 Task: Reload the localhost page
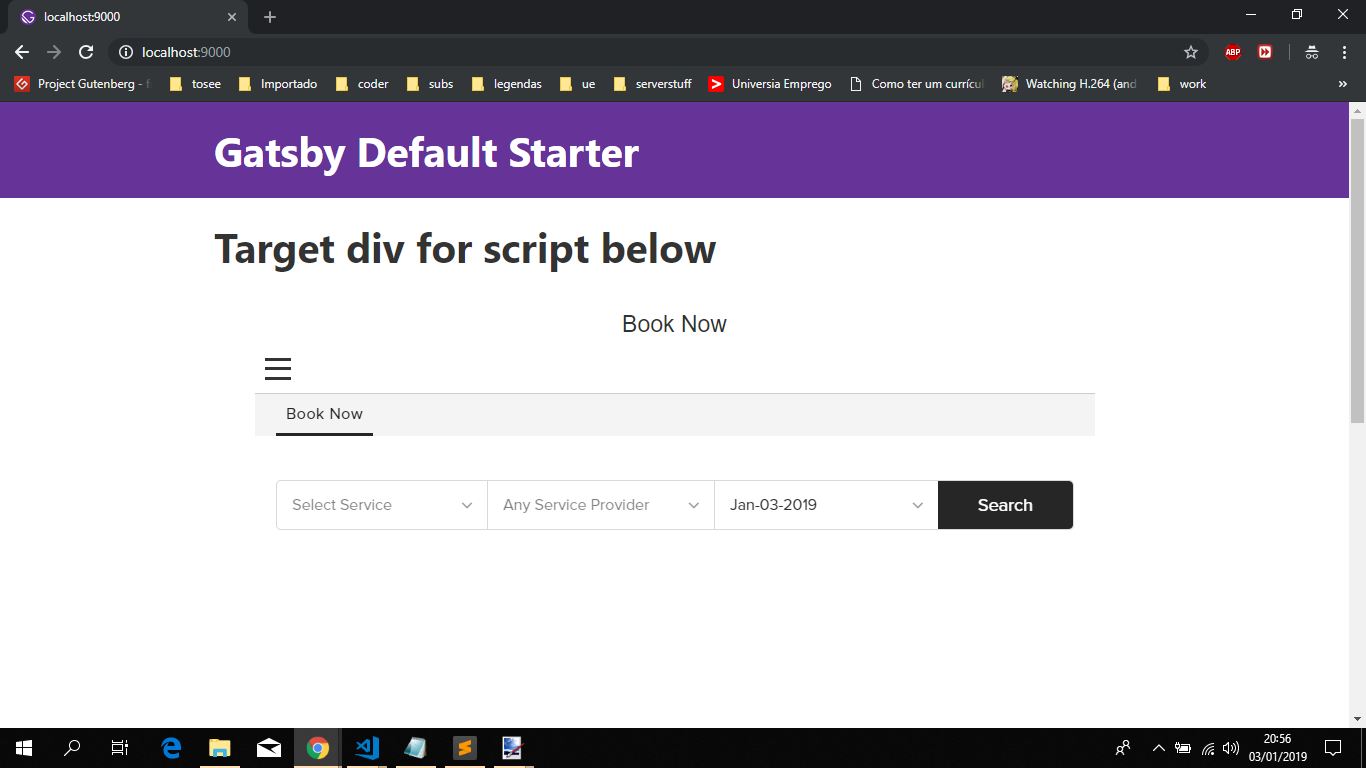click(86, 52)
